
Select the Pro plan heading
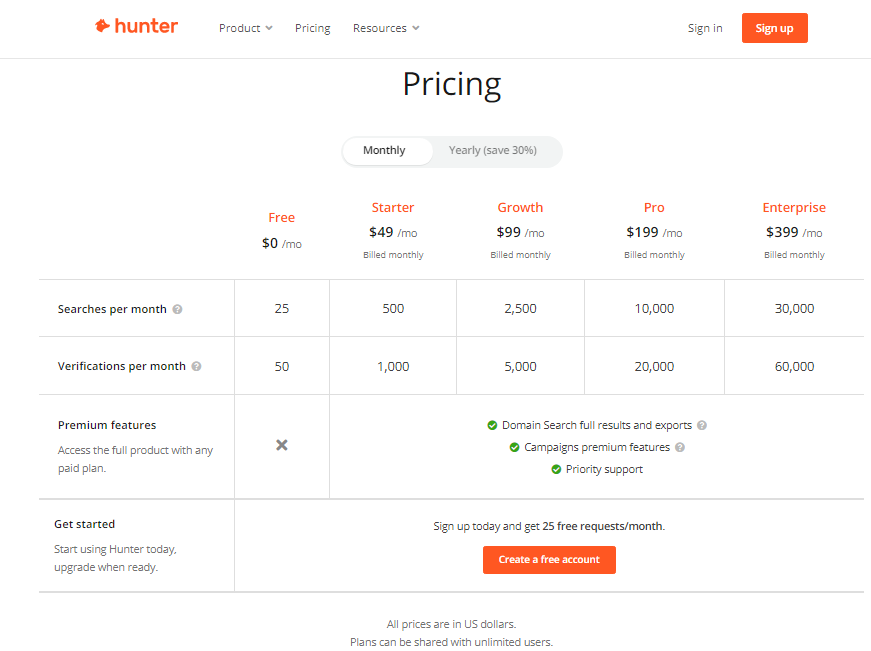pyautogui.click(x=654, y=208)
